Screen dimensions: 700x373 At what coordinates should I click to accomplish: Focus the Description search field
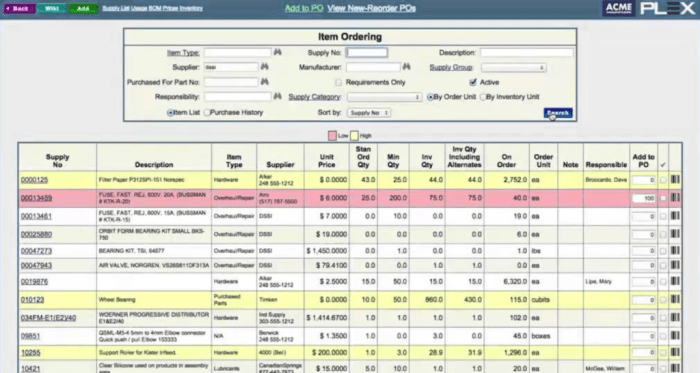click(527, 53)
